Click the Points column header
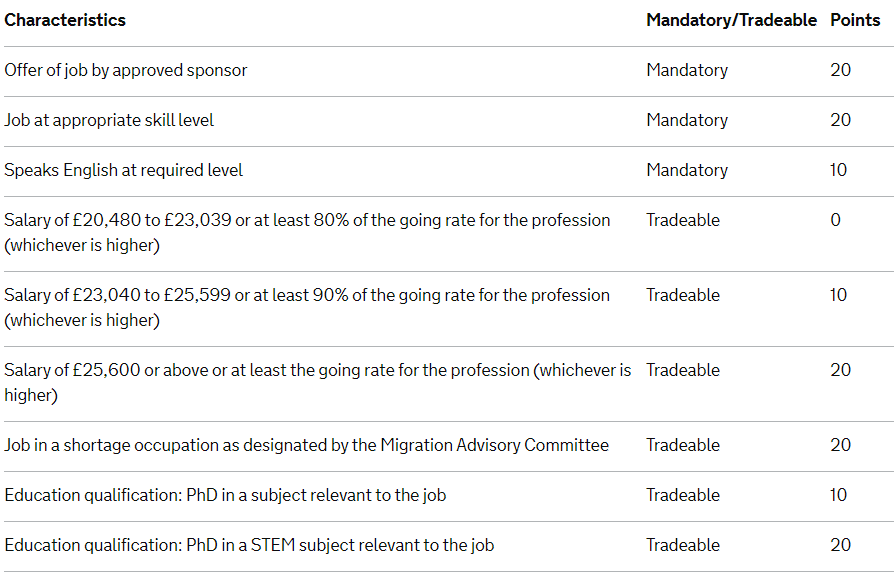Screen dimensions: 894x585 [x=855, y=21]
